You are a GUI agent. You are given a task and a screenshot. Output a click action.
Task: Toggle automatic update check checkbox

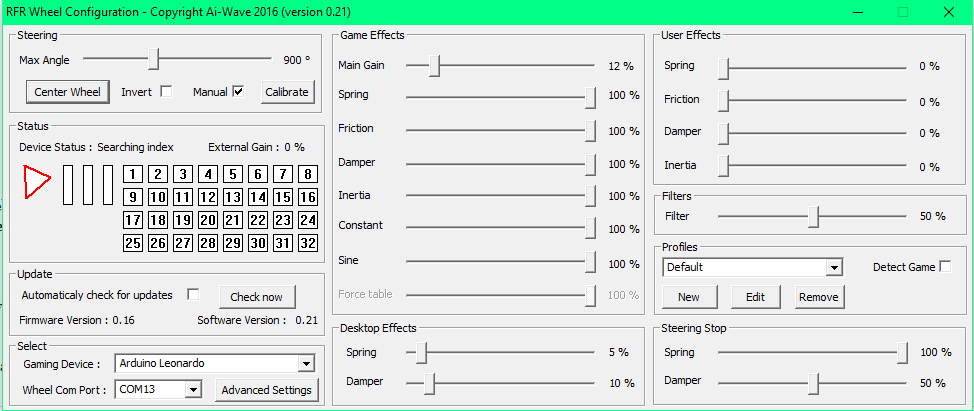tap(193, 294)
